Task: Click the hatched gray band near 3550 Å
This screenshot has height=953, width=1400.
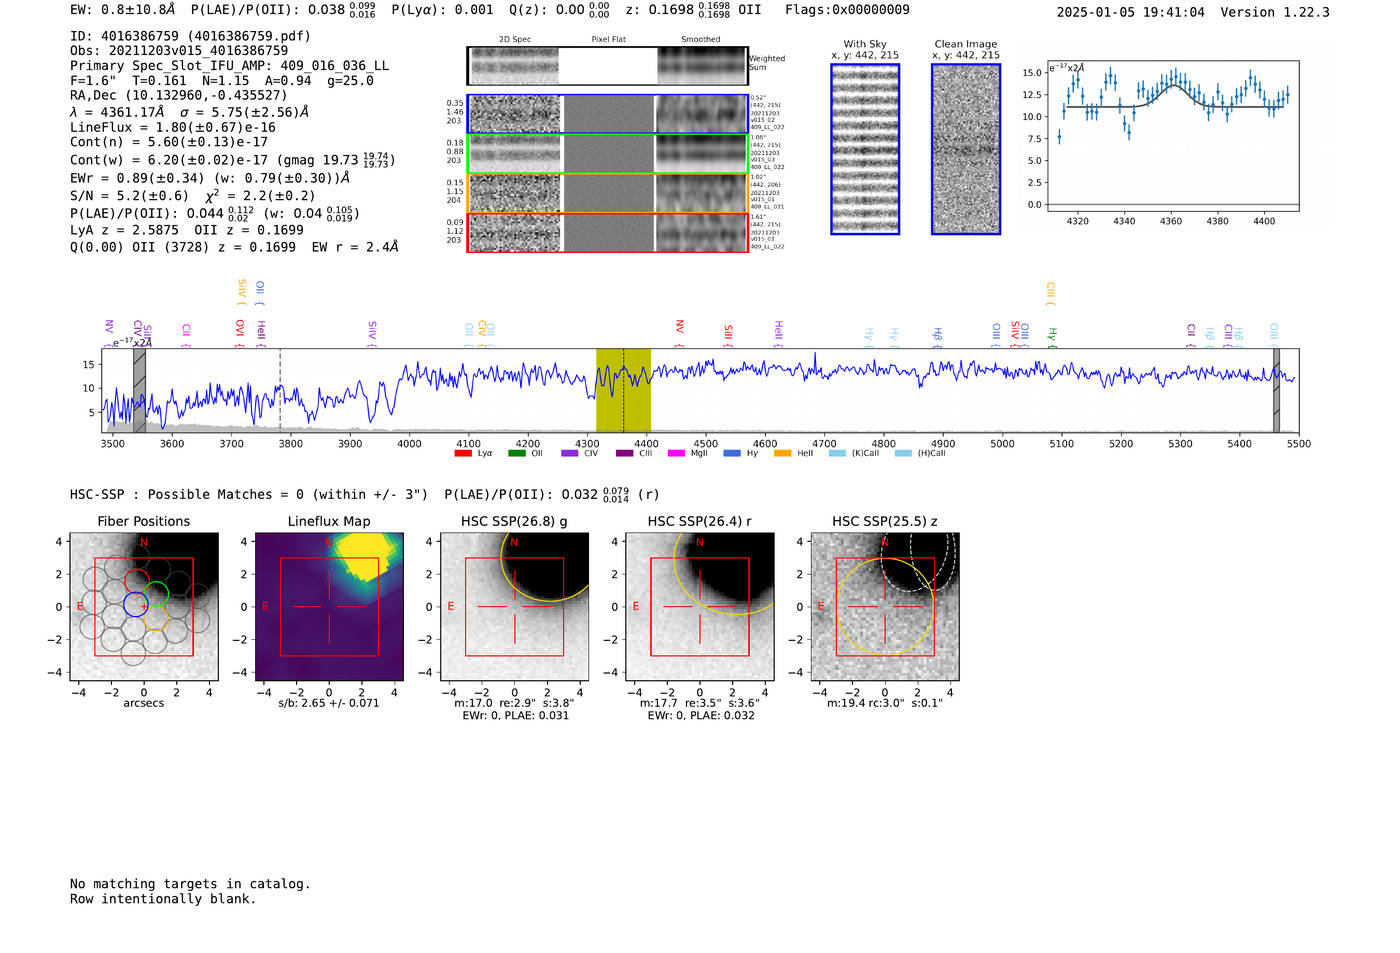Action: click(x=139, y=390)
